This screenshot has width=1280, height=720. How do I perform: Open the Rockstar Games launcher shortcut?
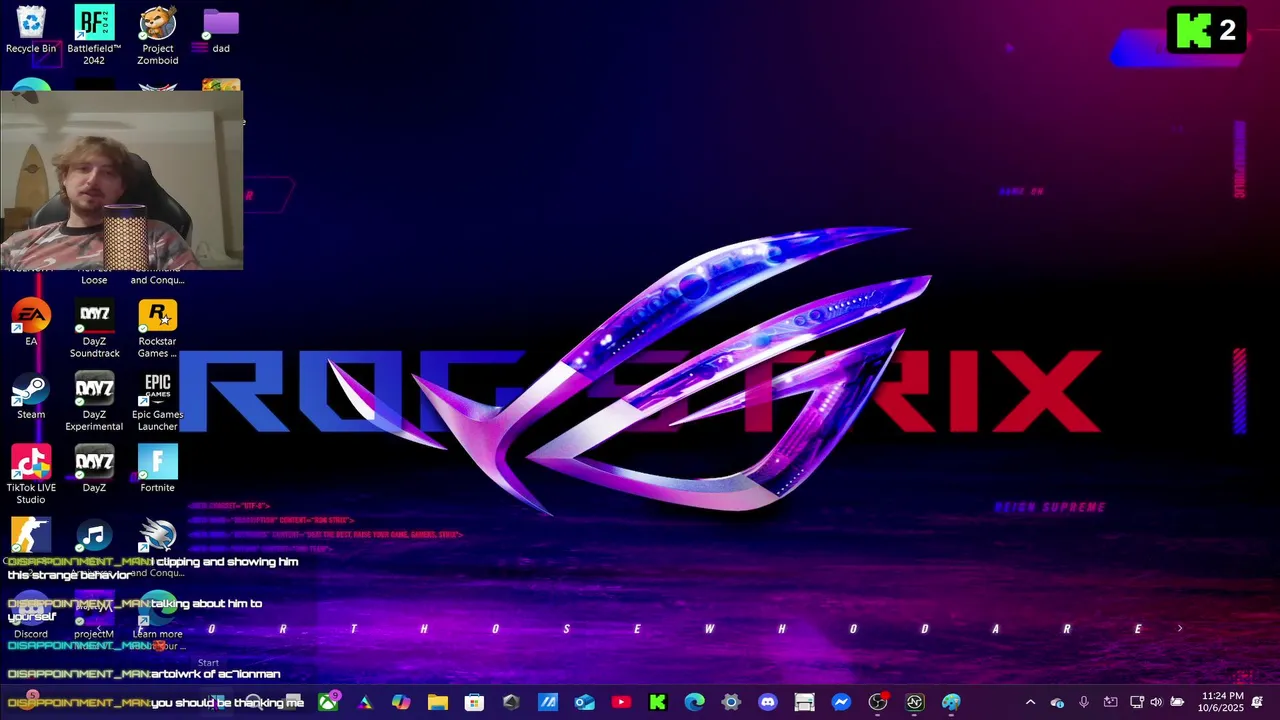(157, 329)
